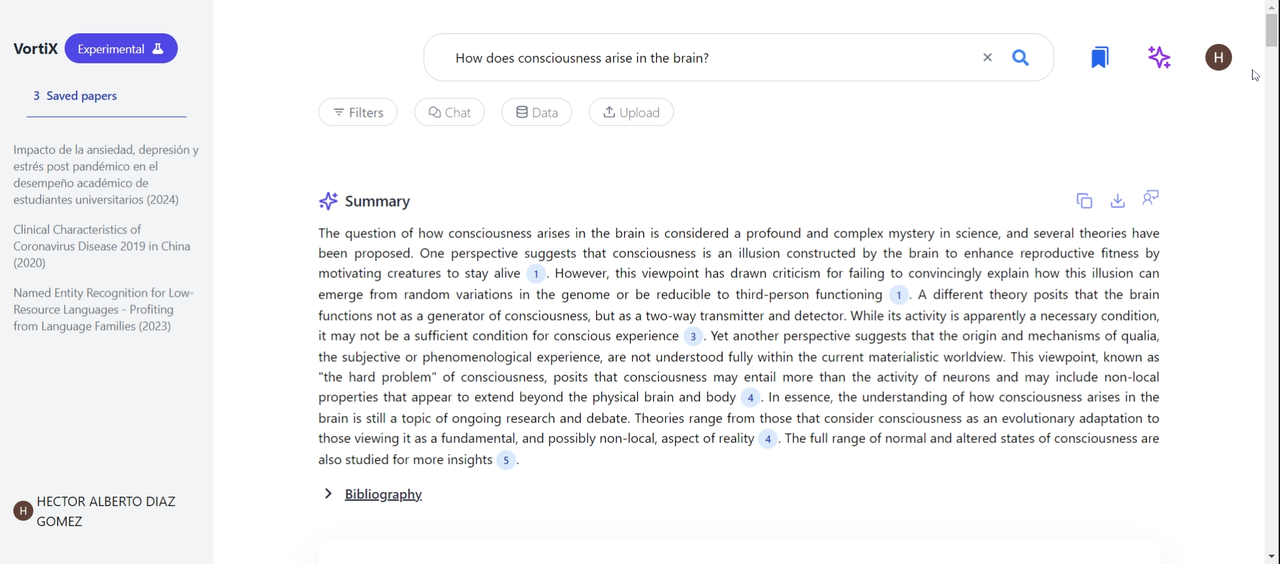This screenshot has height=564, width=1280.
Task: Click the Upload button
Action: pyautogui.click(x=631, y=112)
